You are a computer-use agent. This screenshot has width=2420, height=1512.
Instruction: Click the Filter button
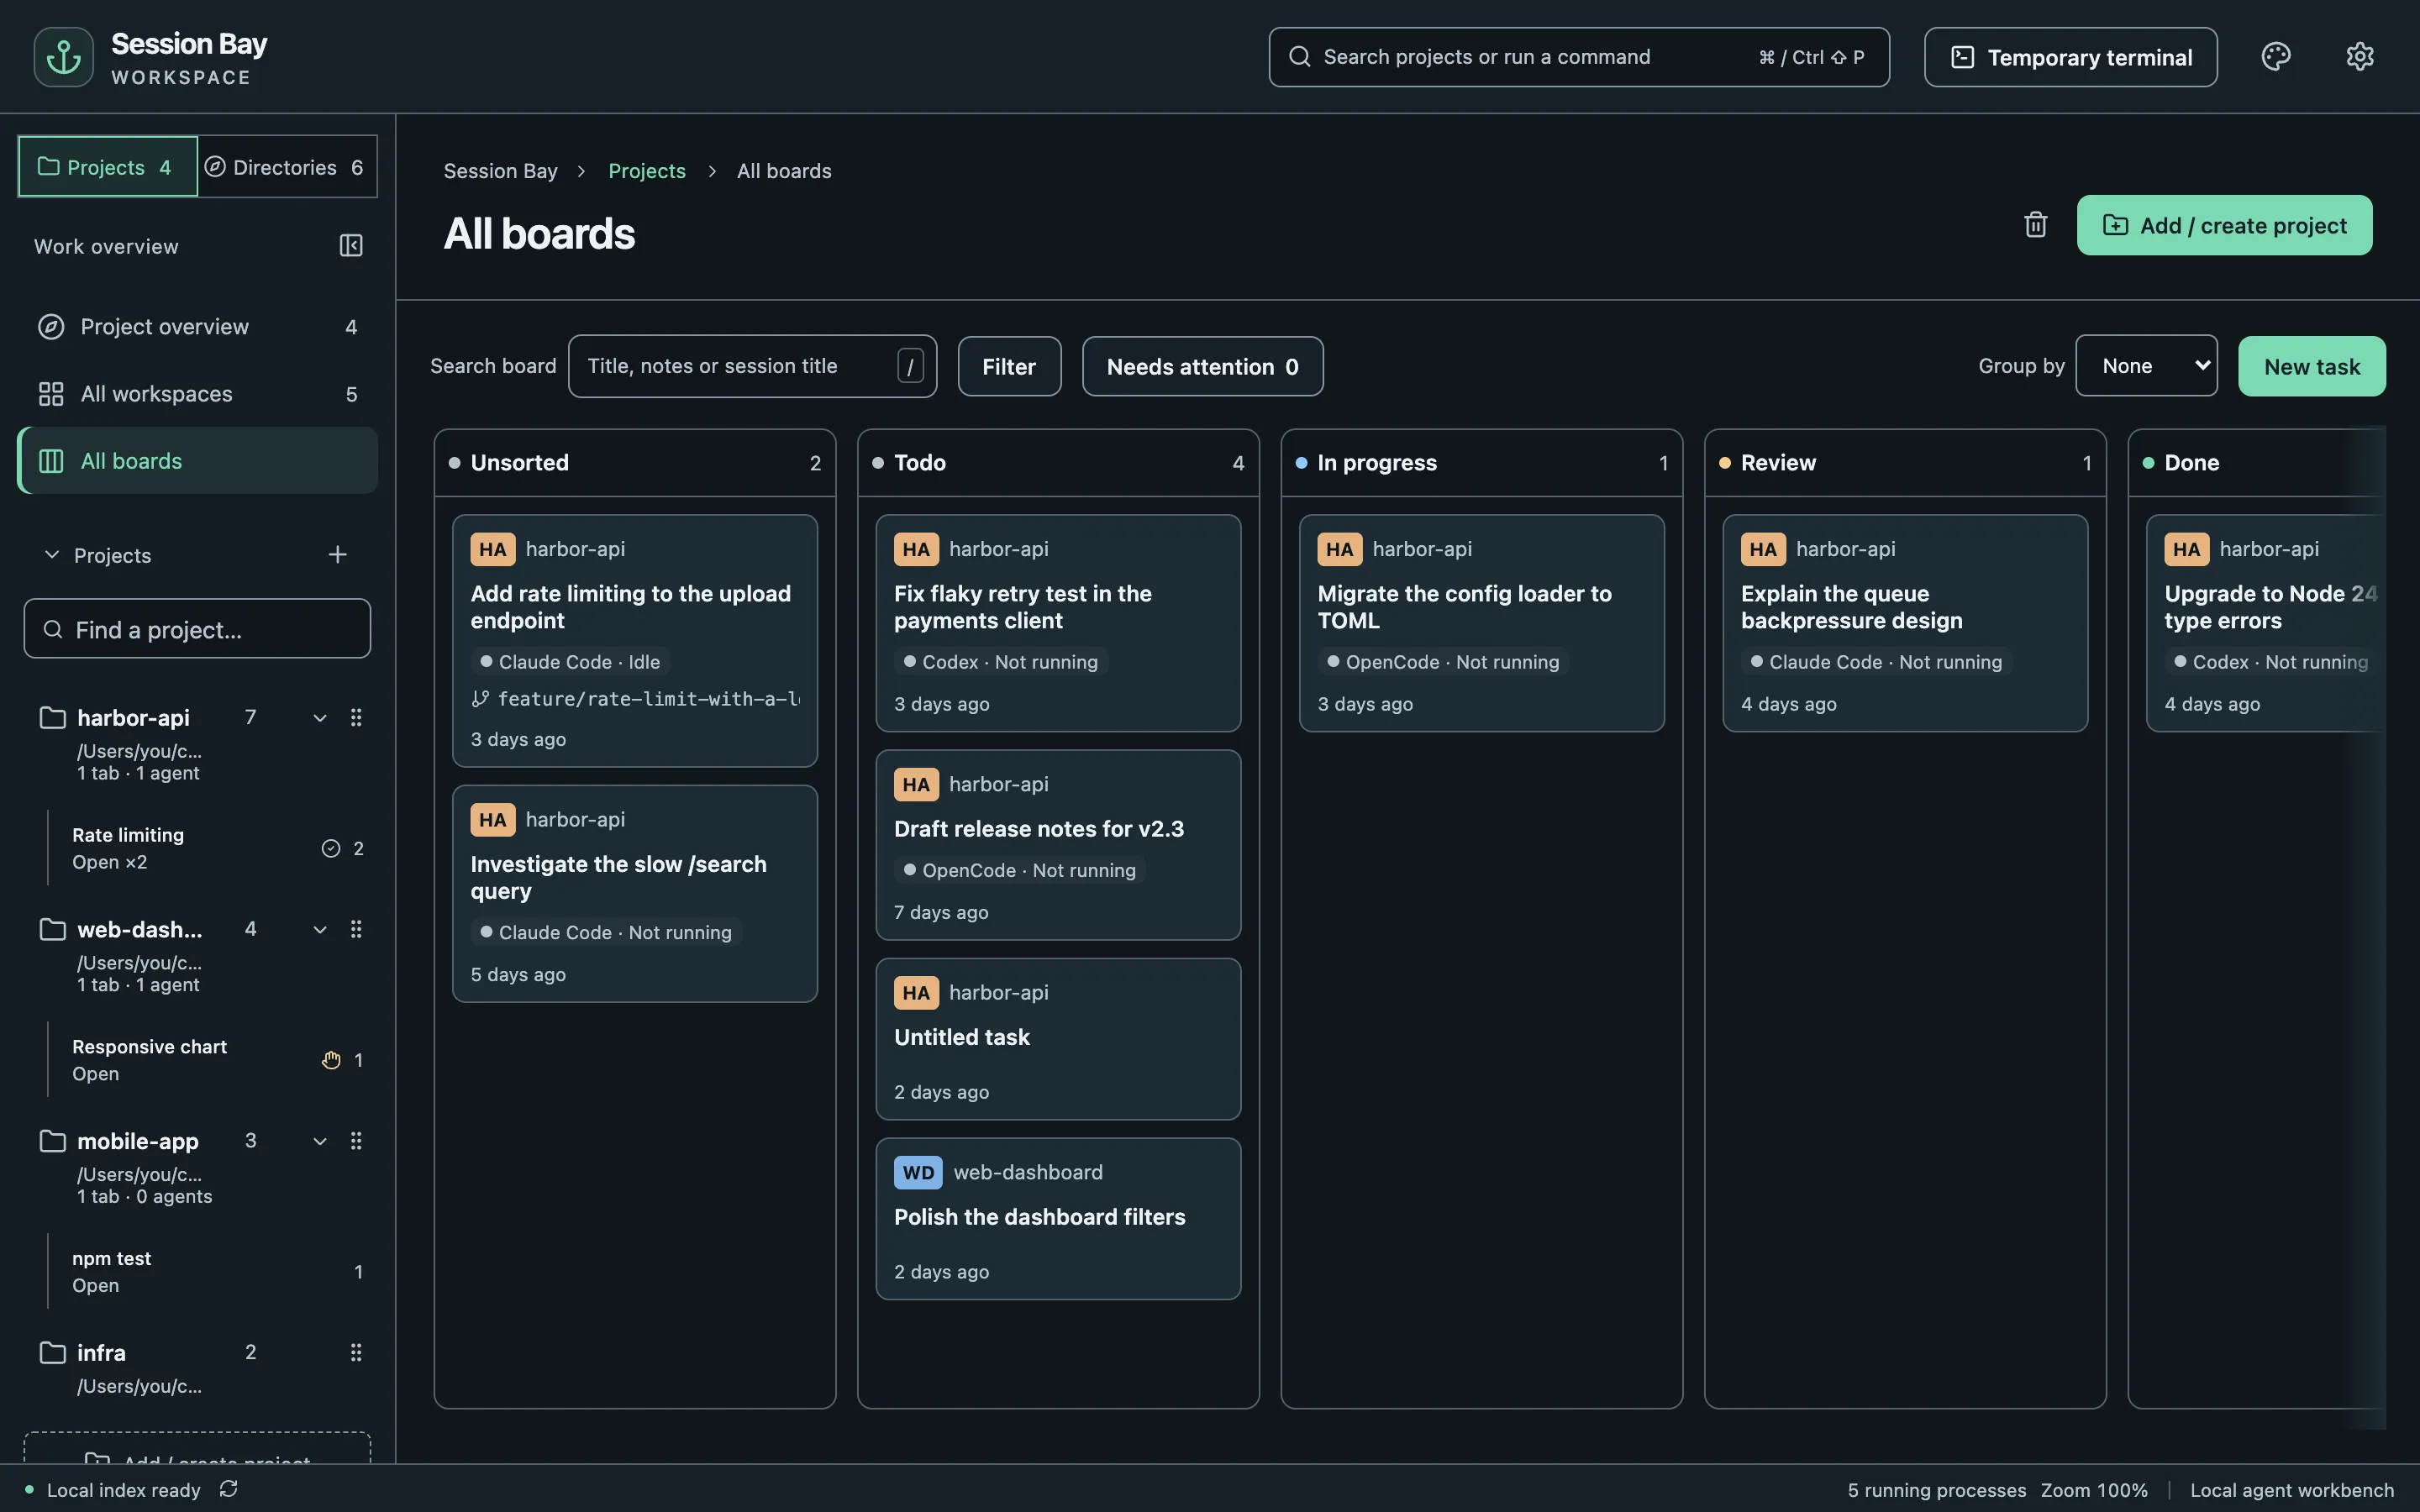click(x=1009, y=367)
